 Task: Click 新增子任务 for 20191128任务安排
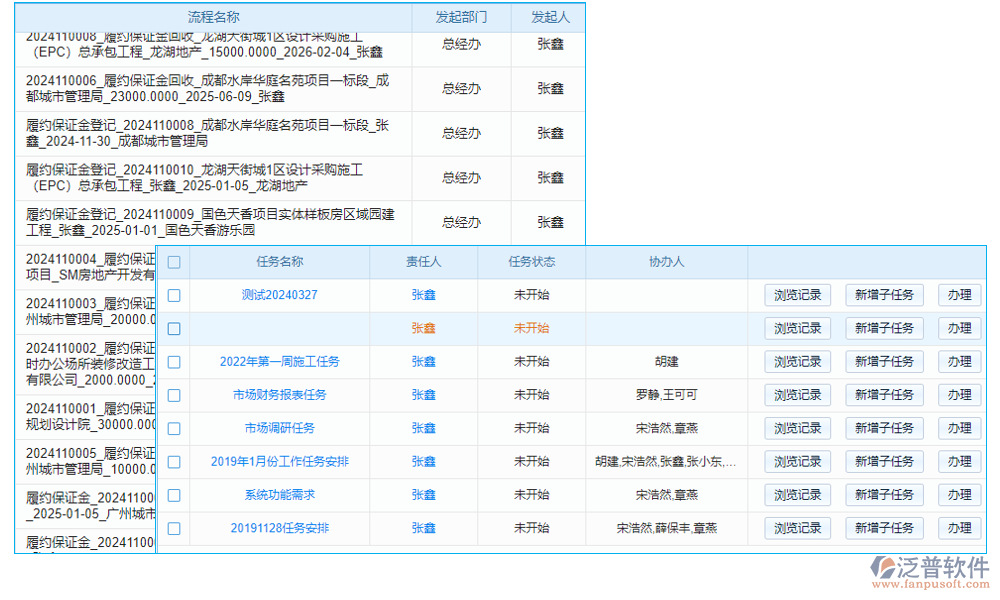coord(884,528)
